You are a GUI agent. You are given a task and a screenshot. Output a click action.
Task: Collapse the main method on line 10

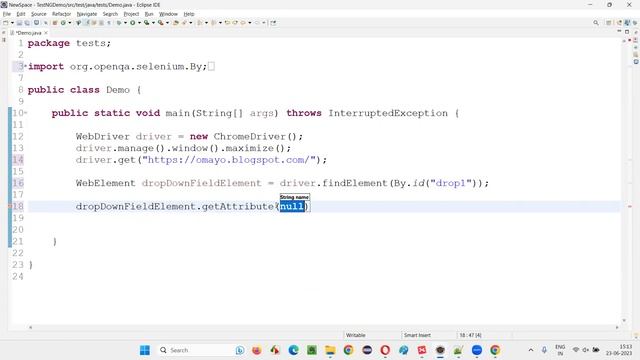tap(26, 112)
